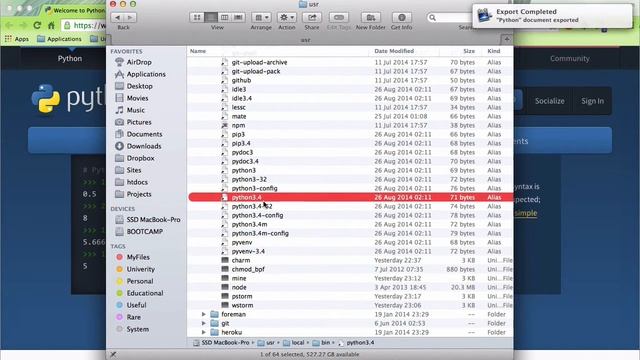Viewport: 640px width, 360px height.
Task: Switch Finder to Cover Flow view
Action: coord(238,17)
